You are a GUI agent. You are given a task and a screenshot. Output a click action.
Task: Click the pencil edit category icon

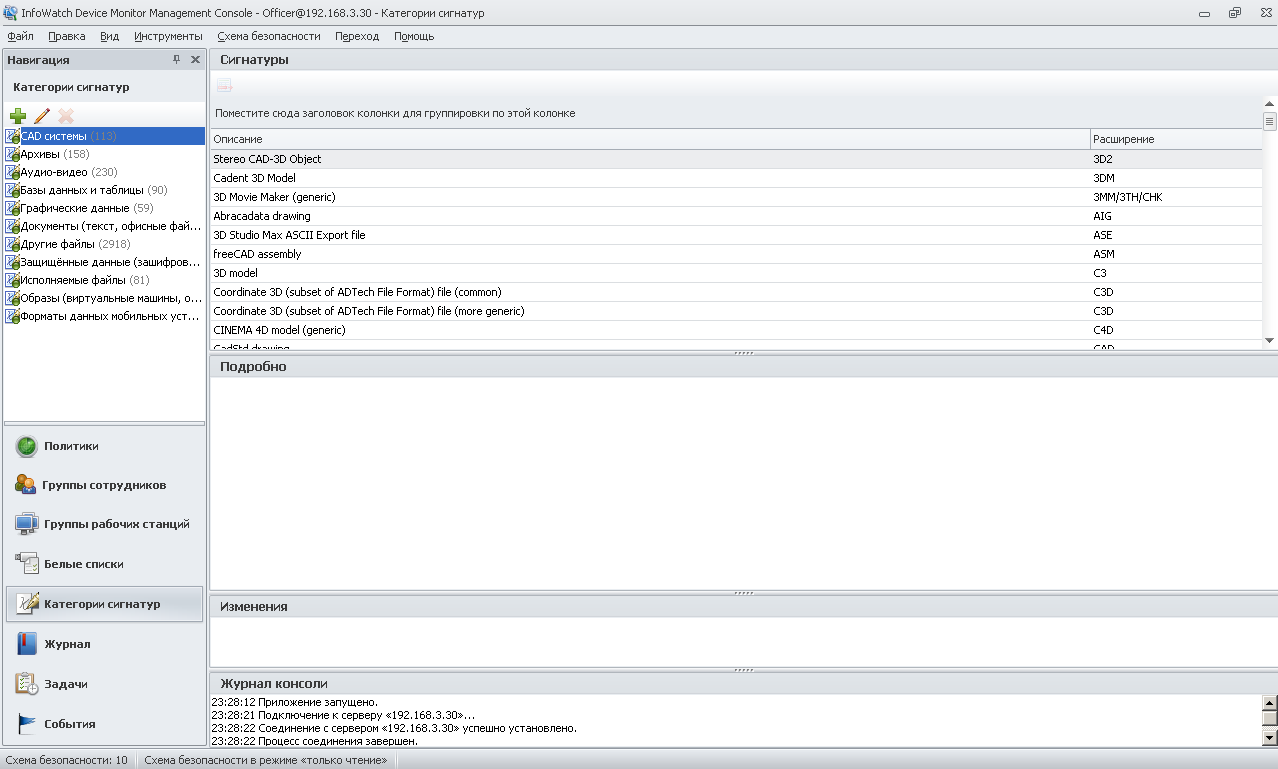click(x=42, y=116)
